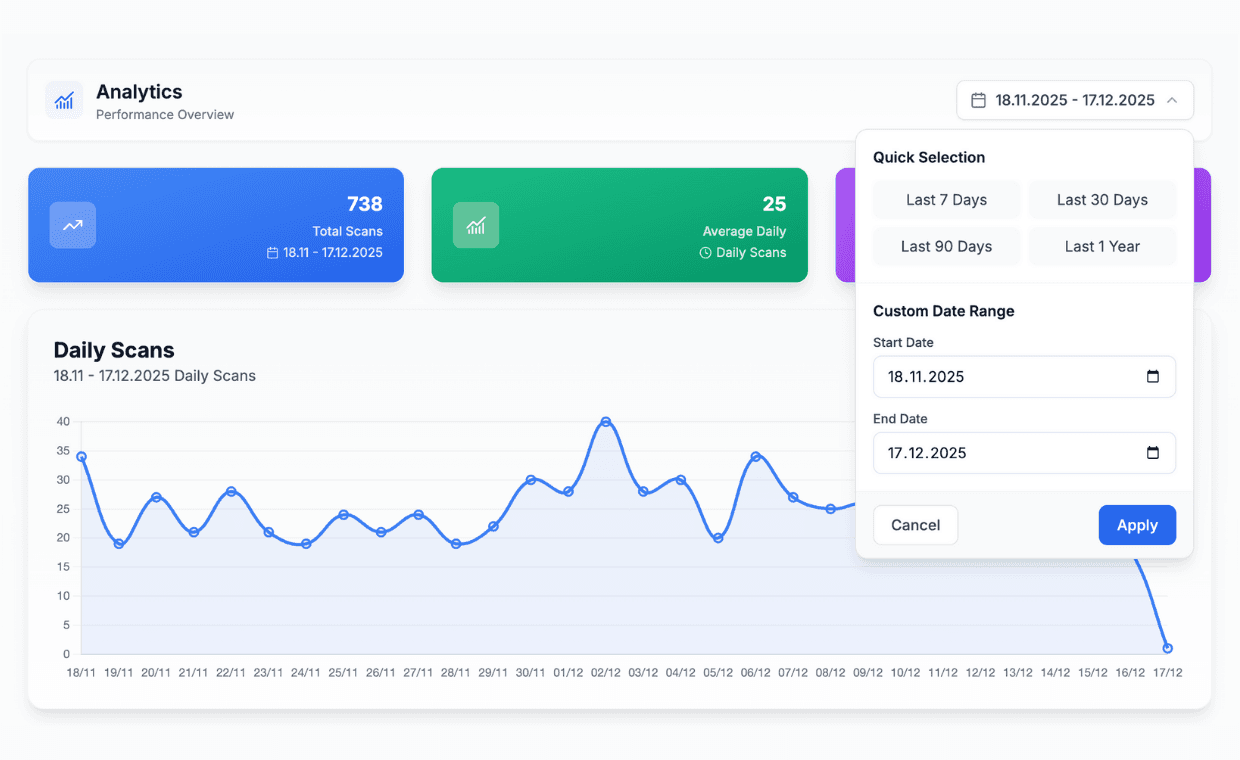Viewport: 1240px width, 760px height.
Task: Click the Quick Selection heading
Action: pos(929,157)
